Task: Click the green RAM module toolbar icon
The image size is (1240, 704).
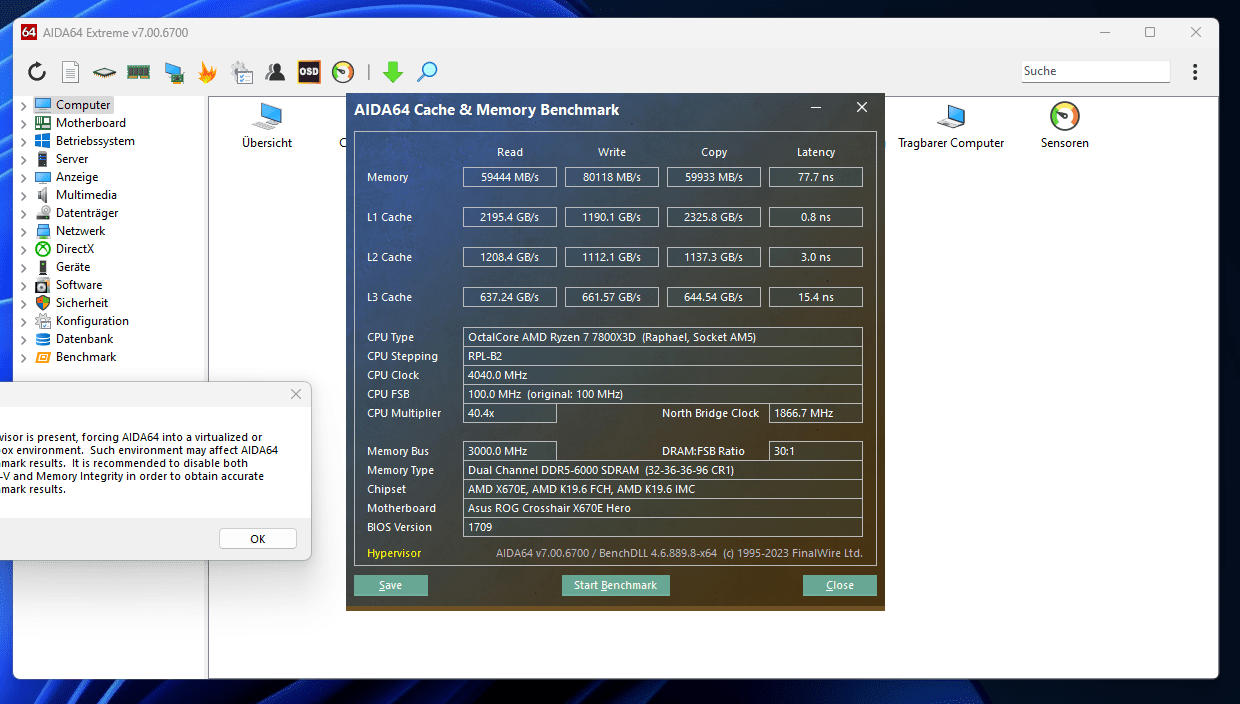Action: click(138, 72)
